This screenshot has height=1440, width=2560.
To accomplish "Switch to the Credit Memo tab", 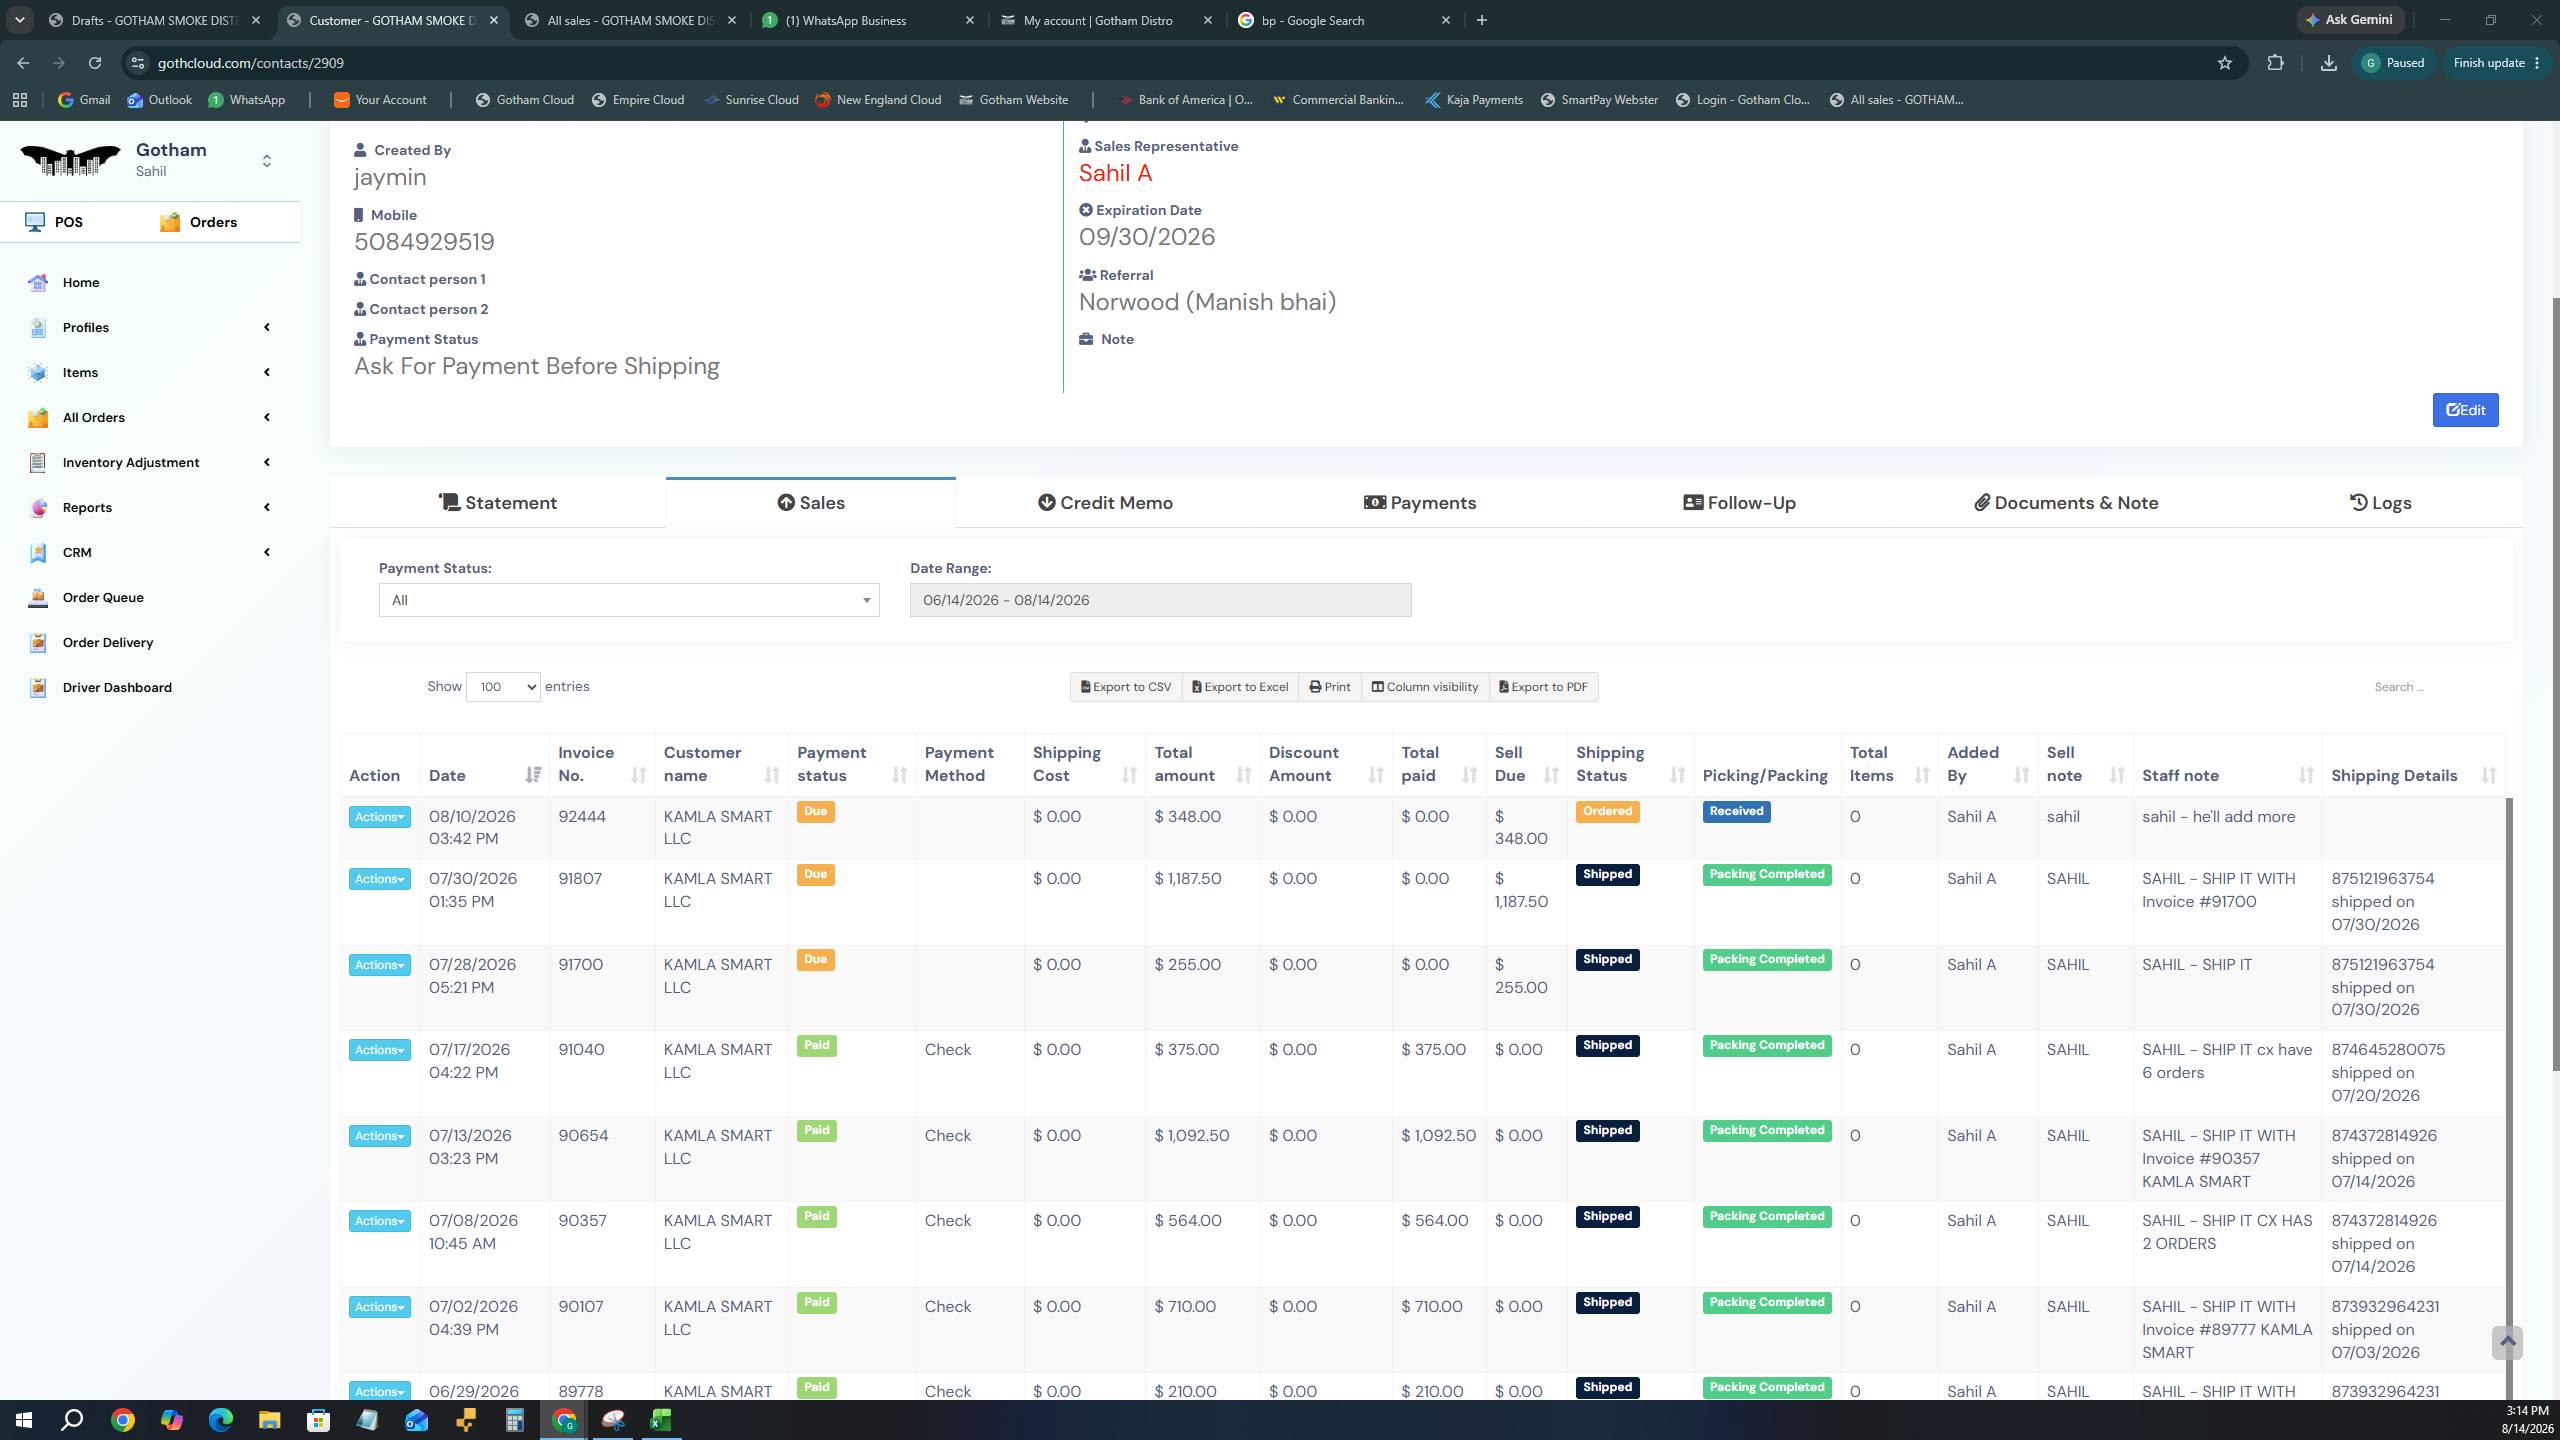I will point(1104,503).
